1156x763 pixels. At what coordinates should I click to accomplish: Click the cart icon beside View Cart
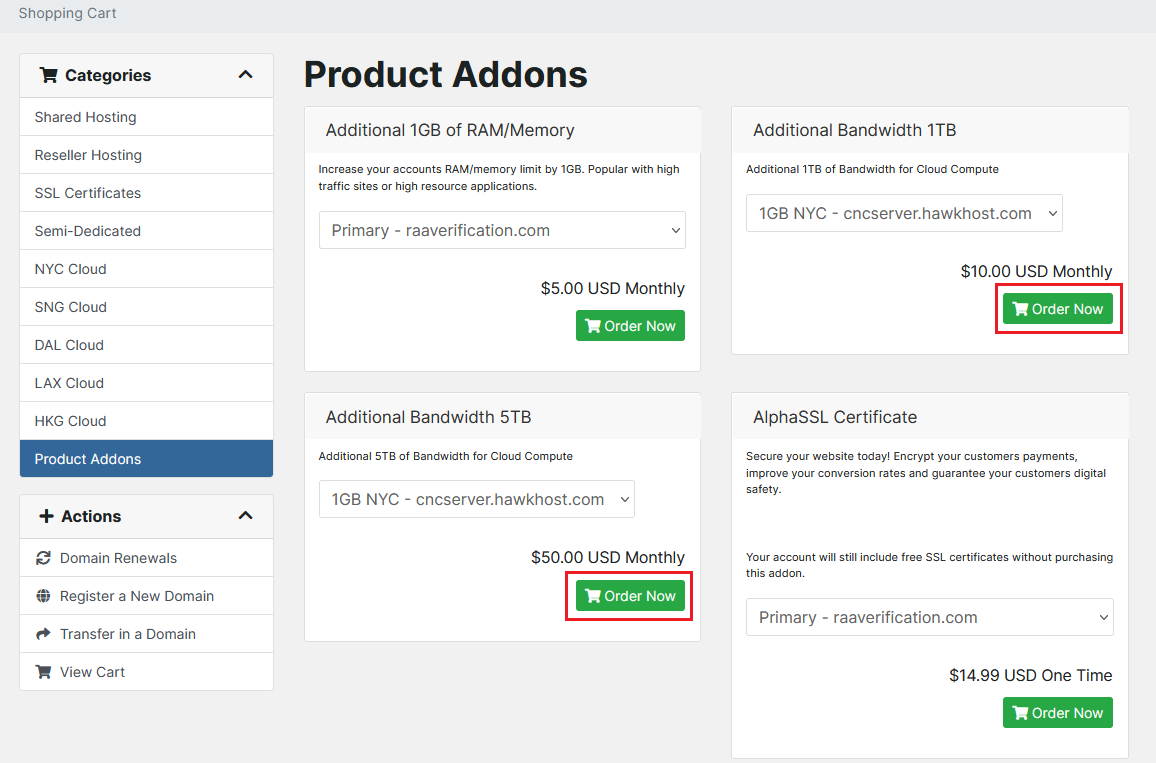[x=43, y=672]
